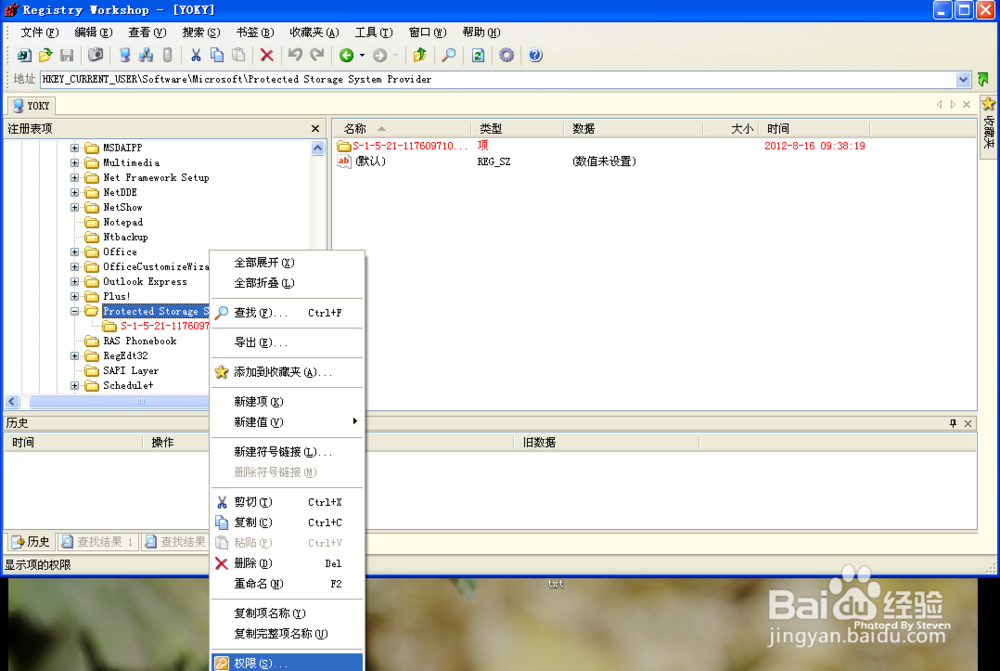Expand the Office tree node
The width and height of the screenshot is (1000, 671).
(75, 252)
